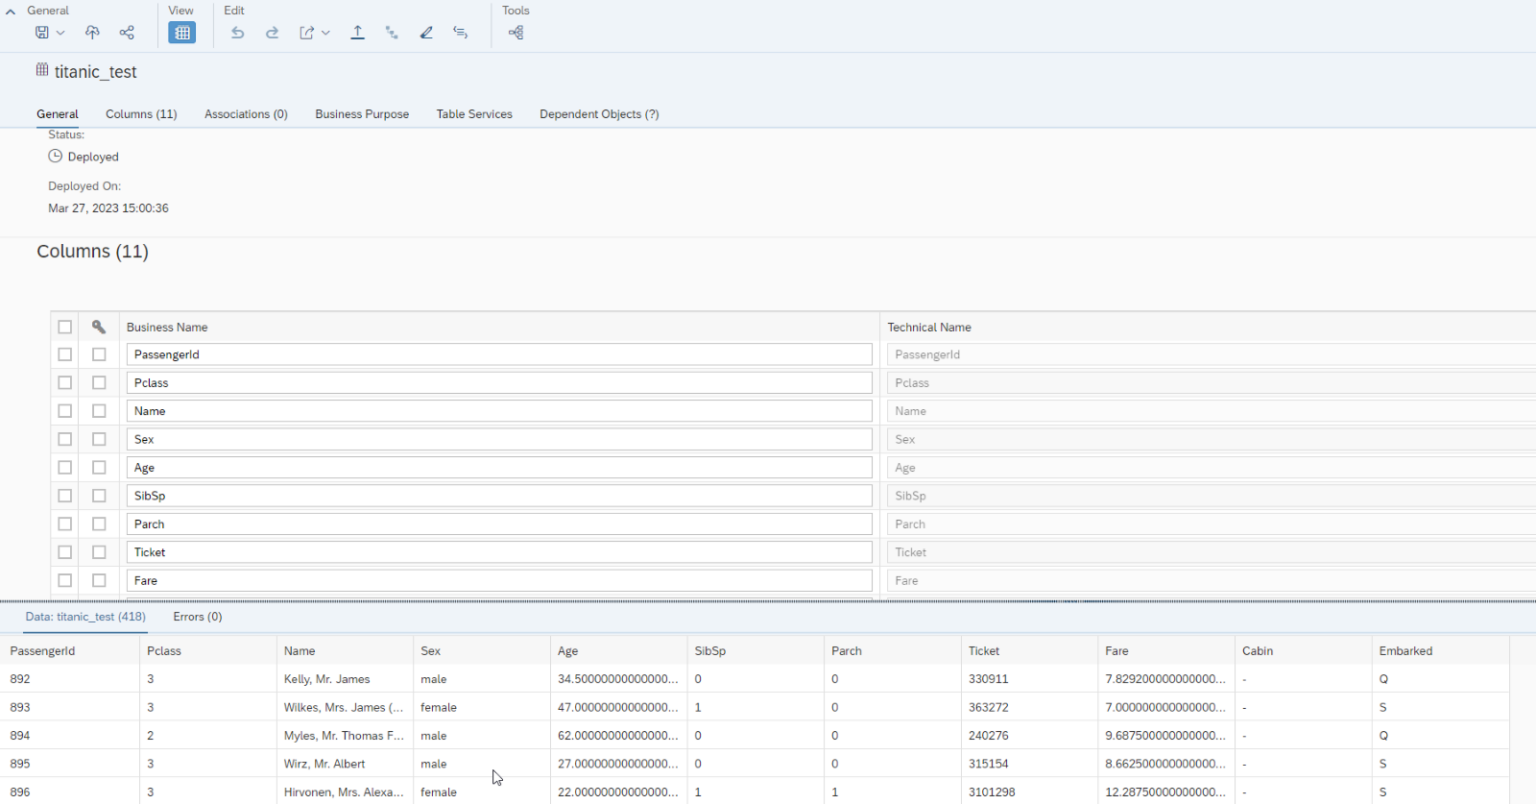The image size is (1536, 804).
Task: Click the Save icon in General group
Action: click(x=42, y=33)
